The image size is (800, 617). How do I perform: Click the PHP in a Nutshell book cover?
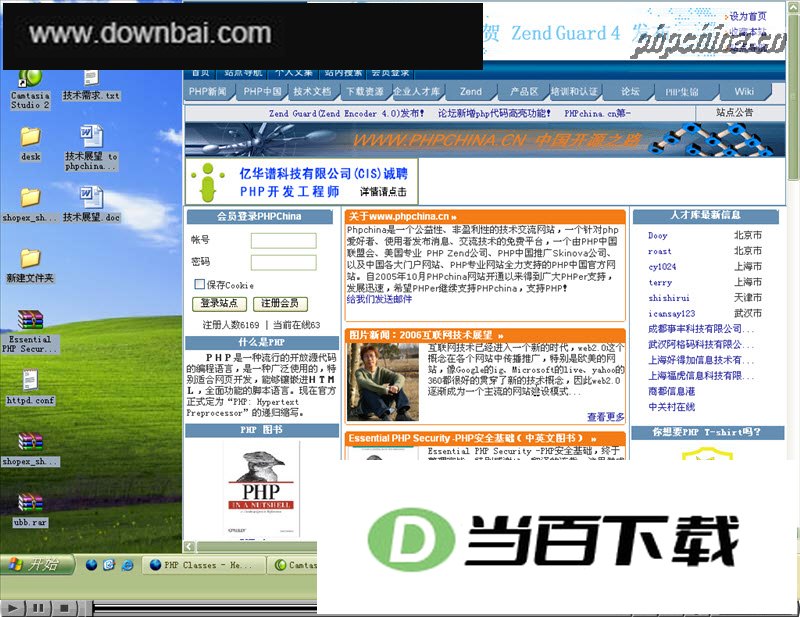pyautogui.click(x=261, y=489)
